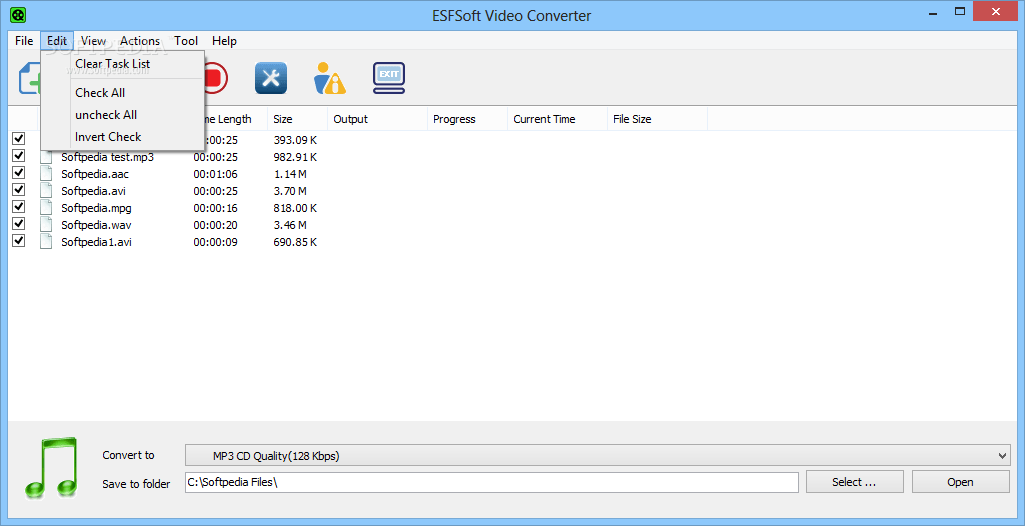
Task: Open the Actions menu
Action: point(140,41)
